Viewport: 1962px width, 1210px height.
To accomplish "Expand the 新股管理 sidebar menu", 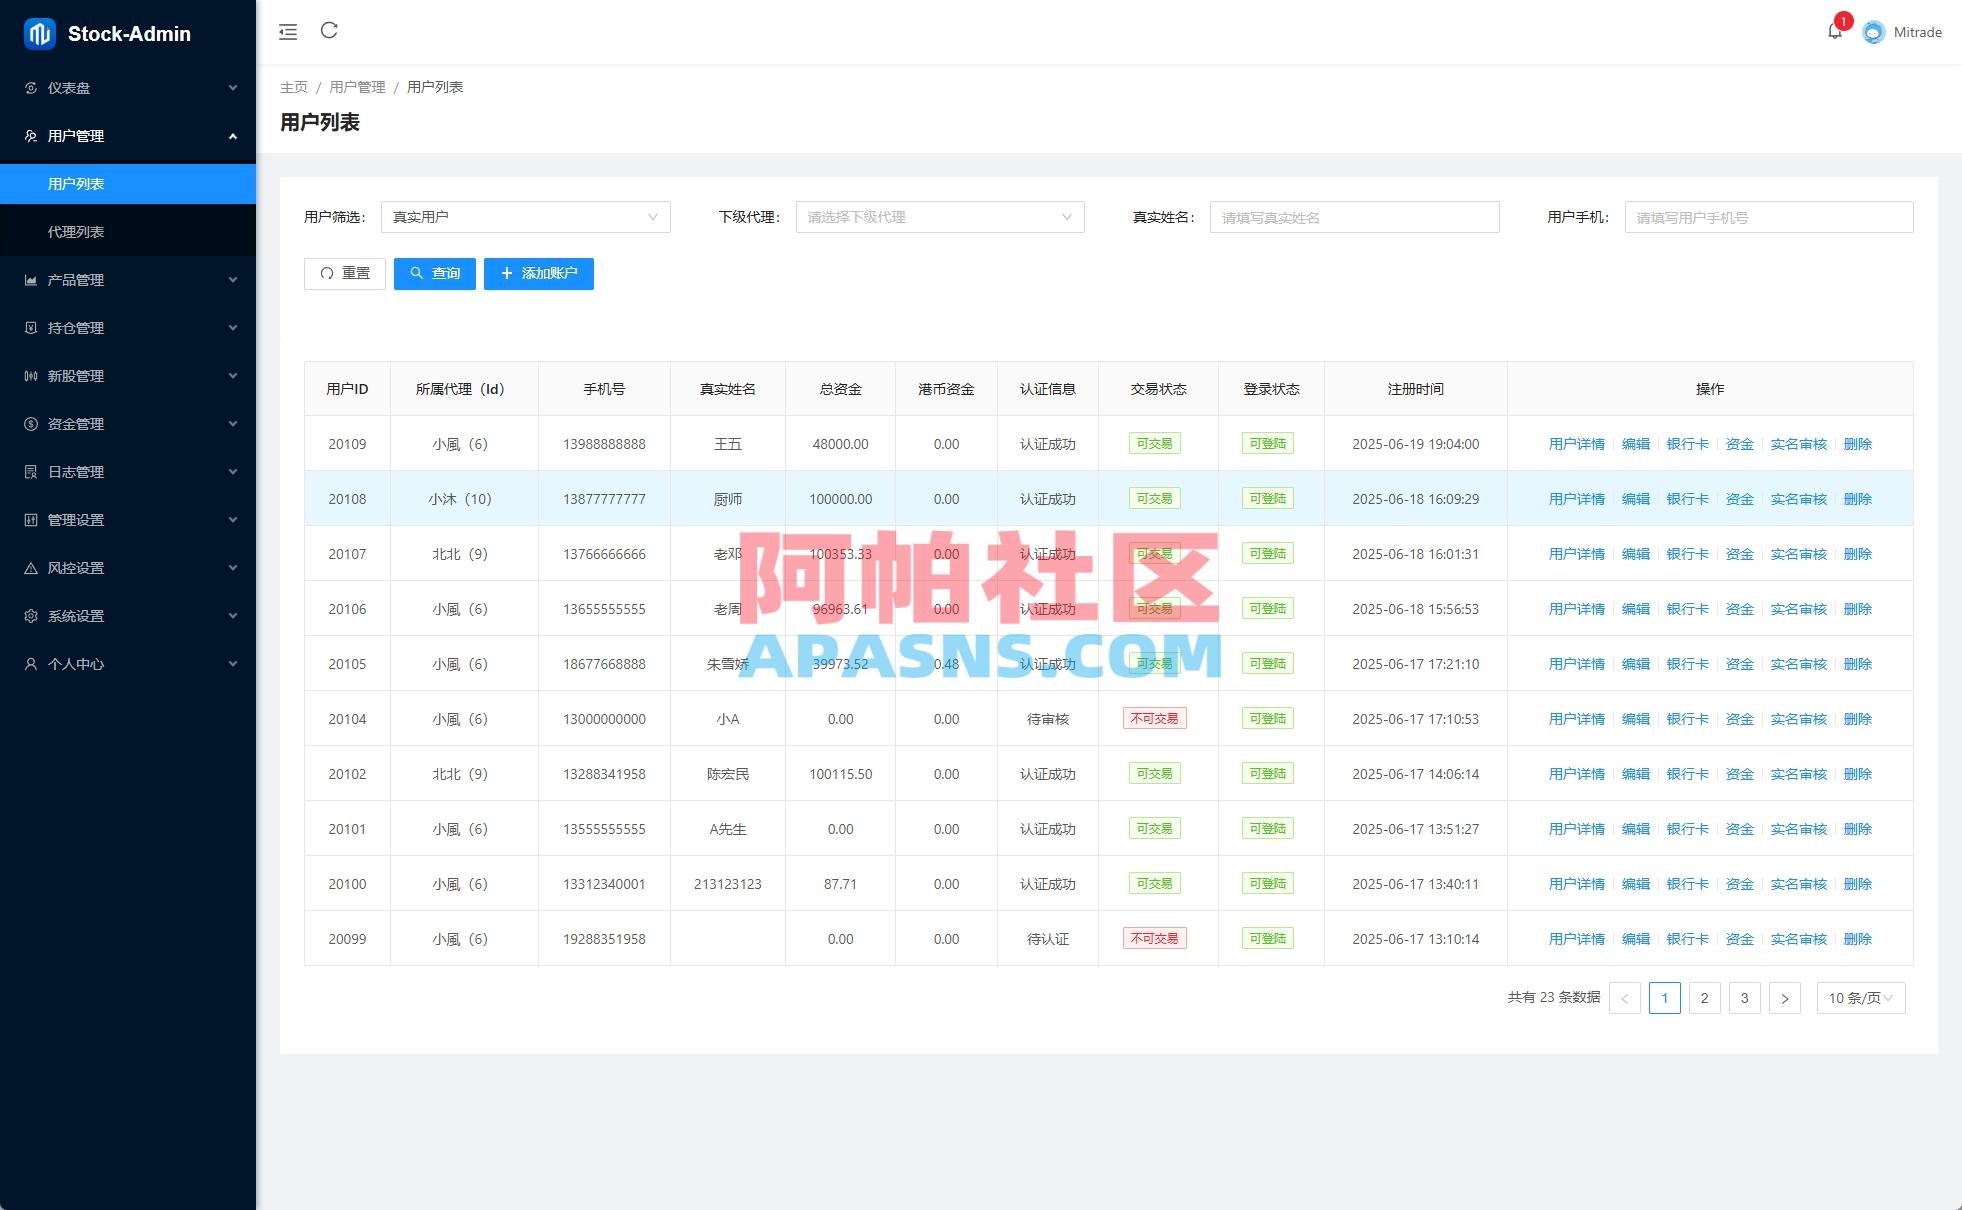I will coord(128,376).
